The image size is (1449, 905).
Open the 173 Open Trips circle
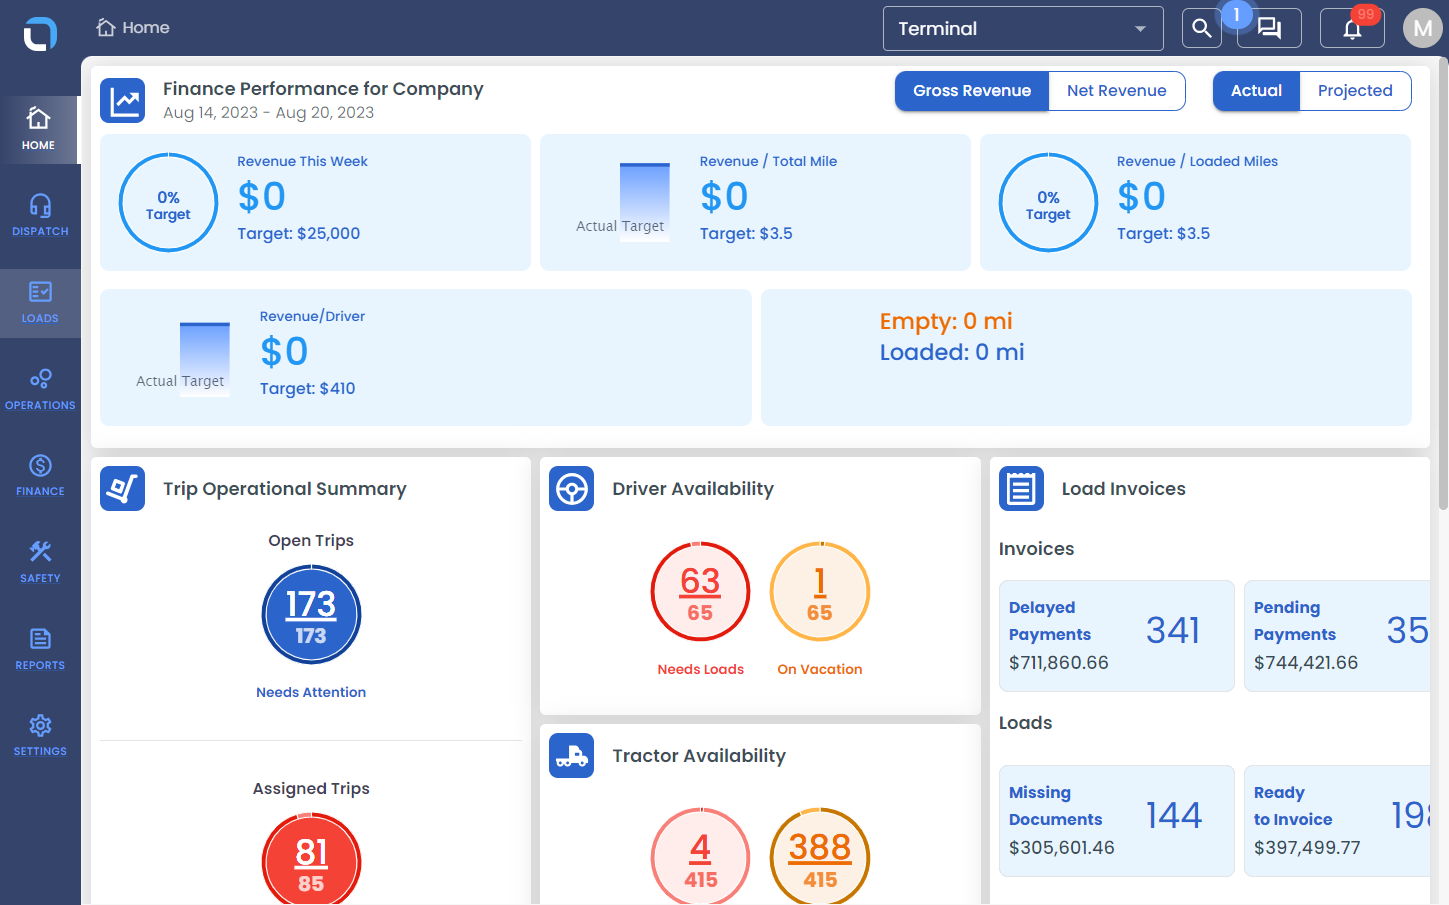pyautogui.click(x=311, y=615)
